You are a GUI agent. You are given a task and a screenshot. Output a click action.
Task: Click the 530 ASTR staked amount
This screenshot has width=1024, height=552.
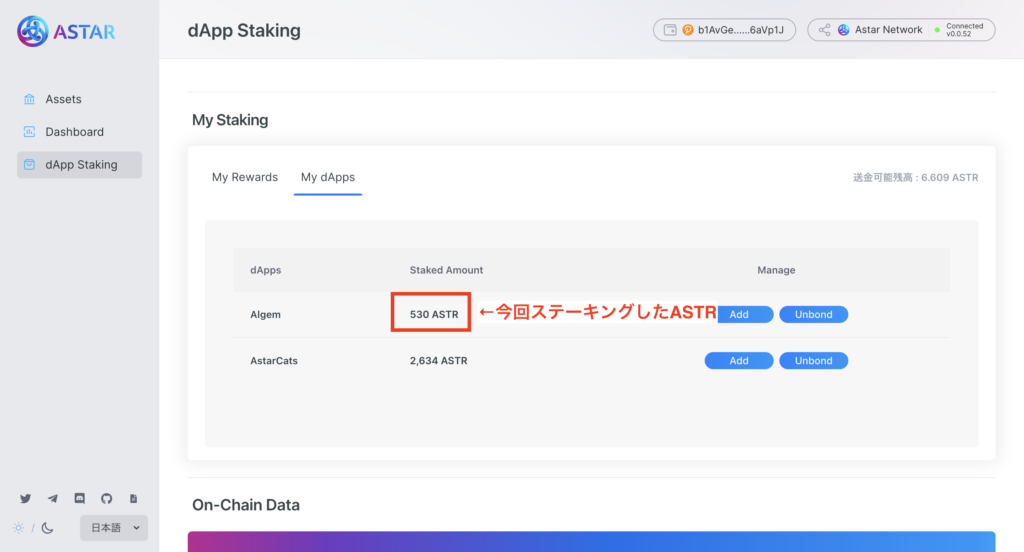434,314
